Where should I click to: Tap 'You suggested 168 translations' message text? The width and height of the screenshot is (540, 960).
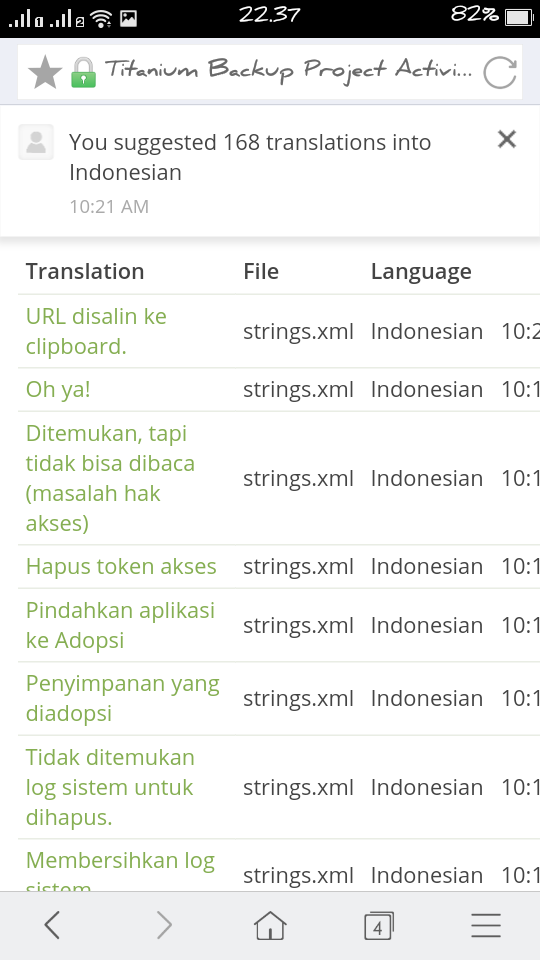250,157
